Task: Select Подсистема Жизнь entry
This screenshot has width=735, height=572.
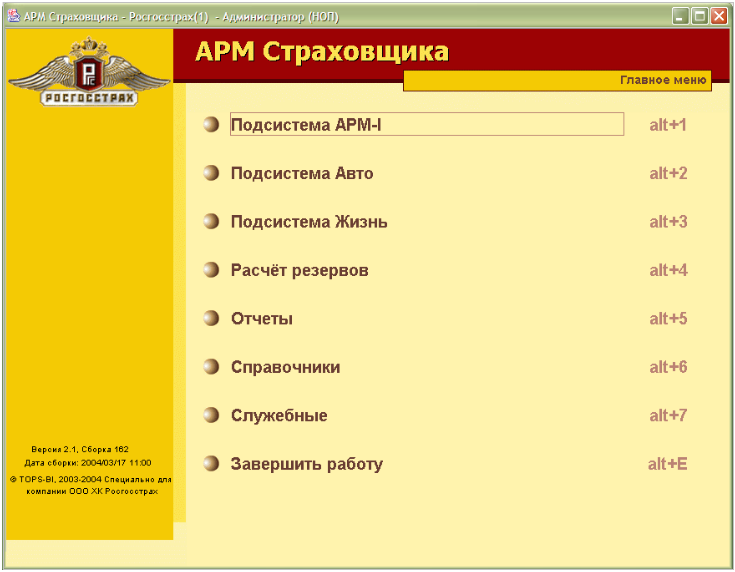Action: [x=309, y=222]
